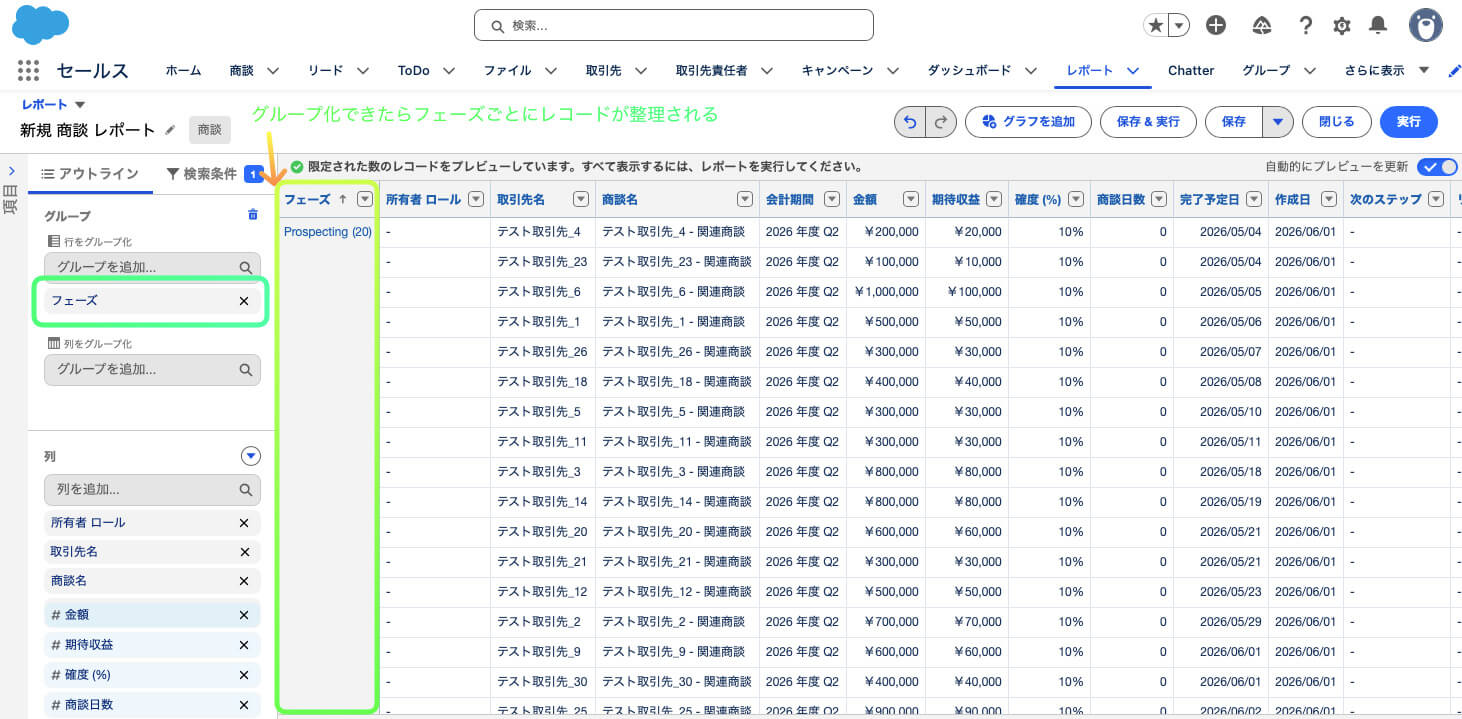This screenshot has width=1462, height=719.
Task: Remove the 期待収益 column from list
Action: point(244,645)
